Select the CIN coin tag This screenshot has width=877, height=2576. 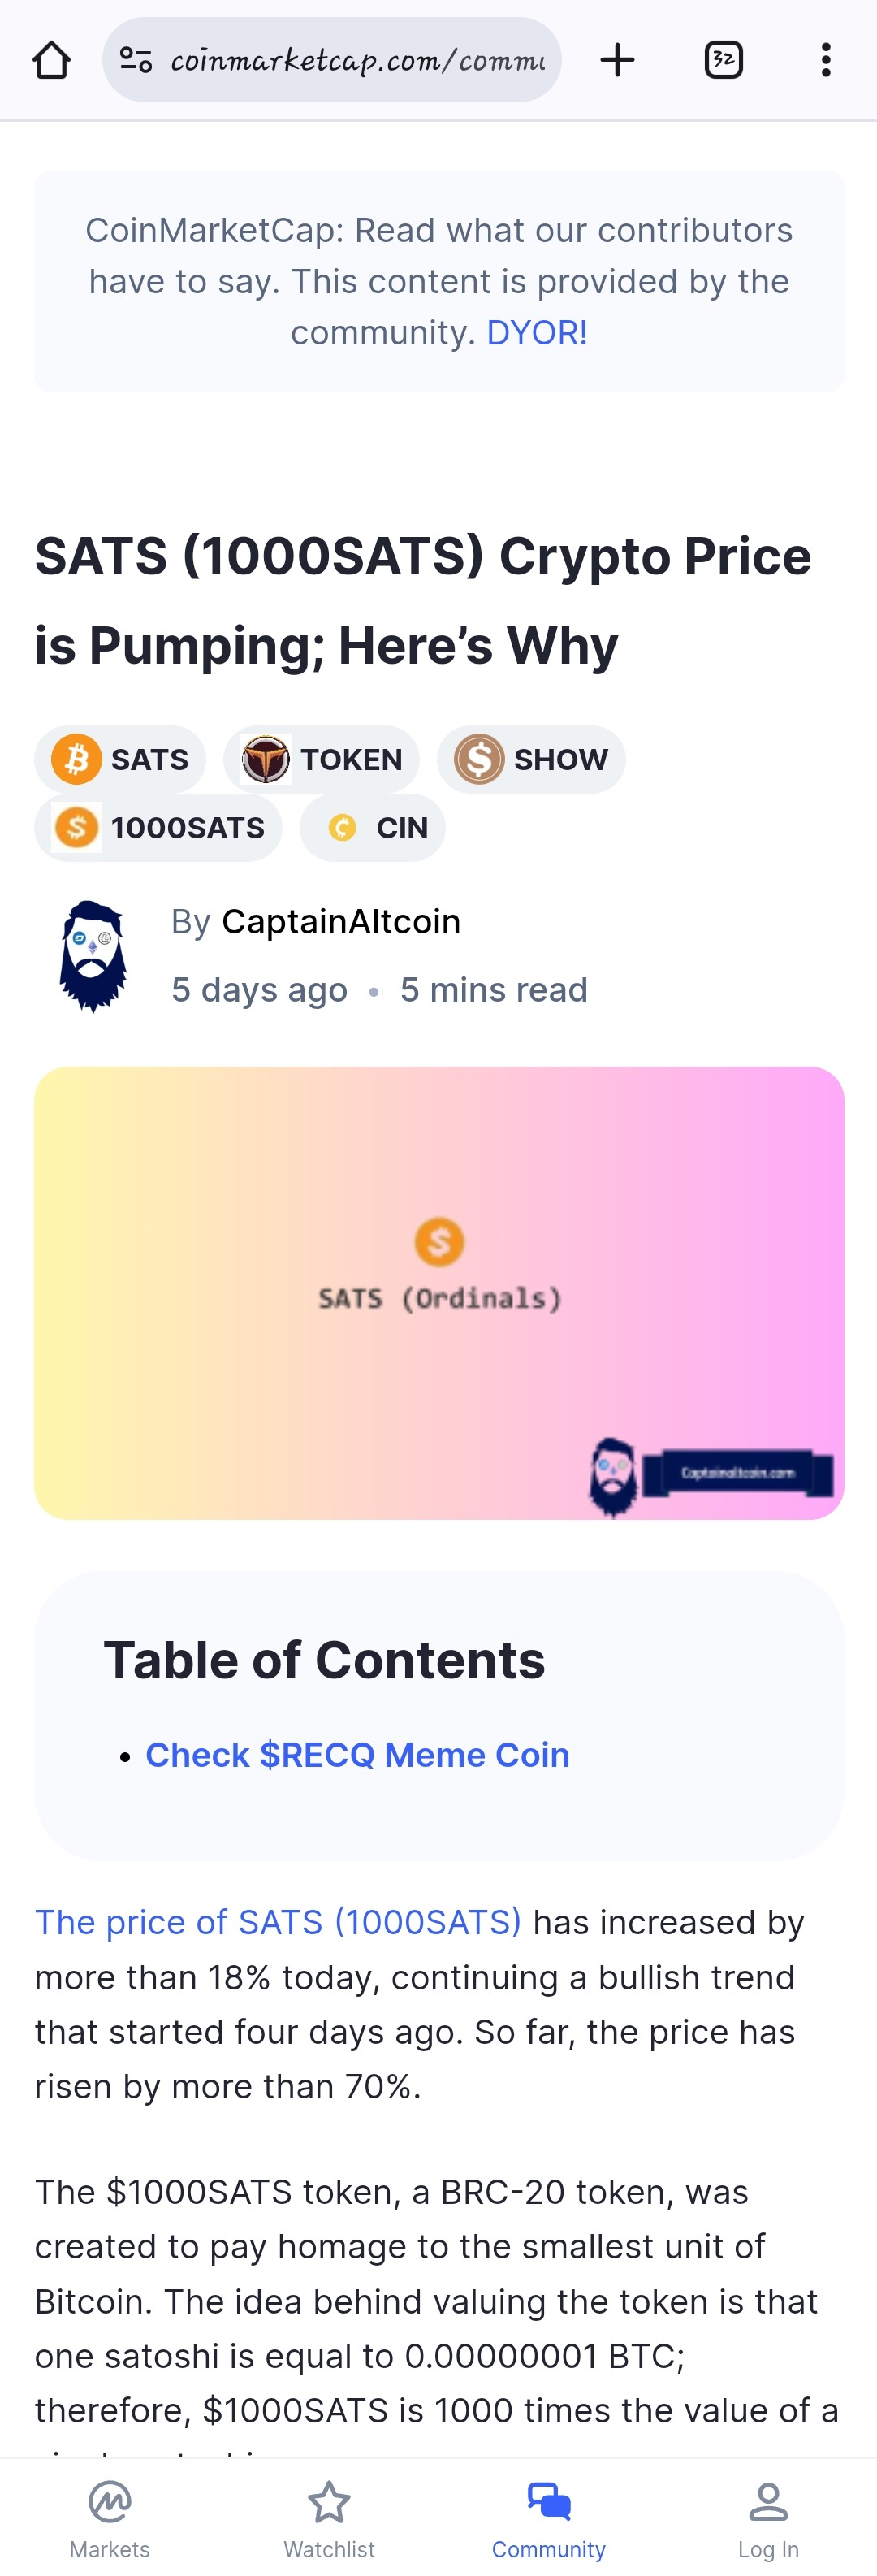[x=372, y=827]
